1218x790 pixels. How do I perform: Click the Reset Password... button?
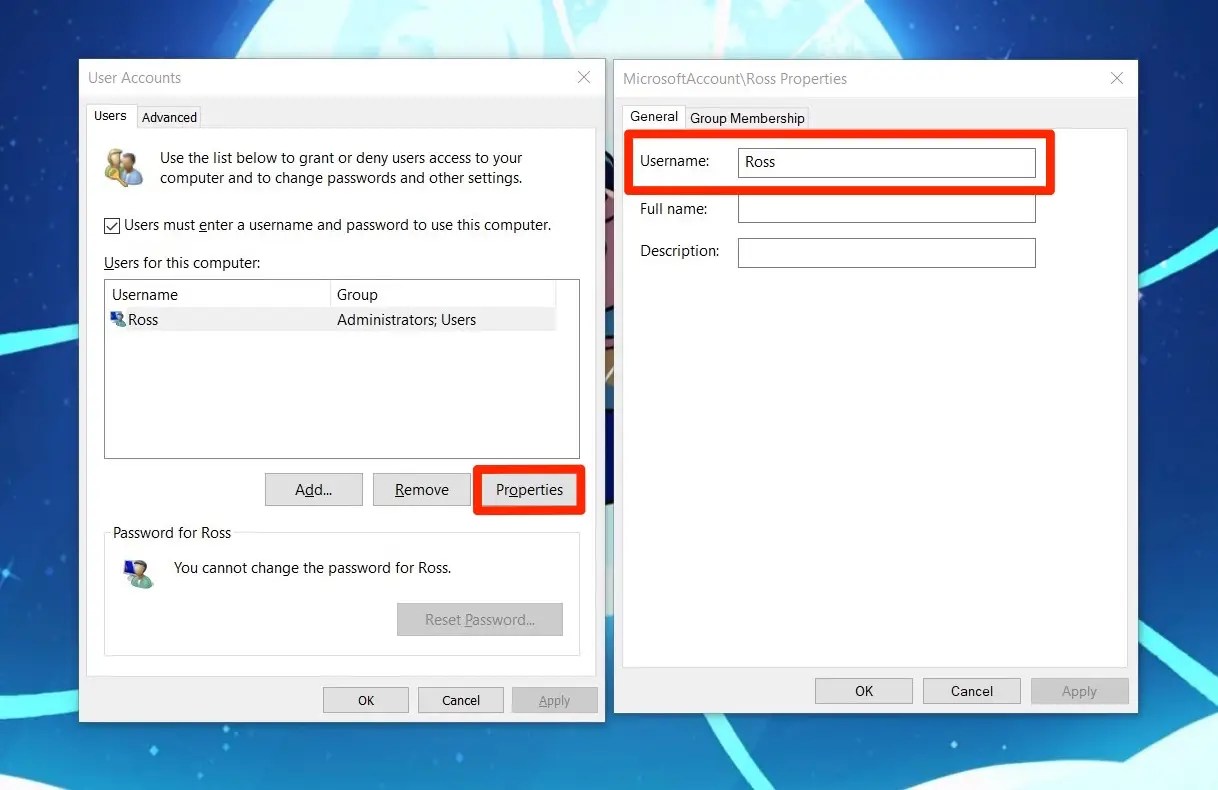480,619
